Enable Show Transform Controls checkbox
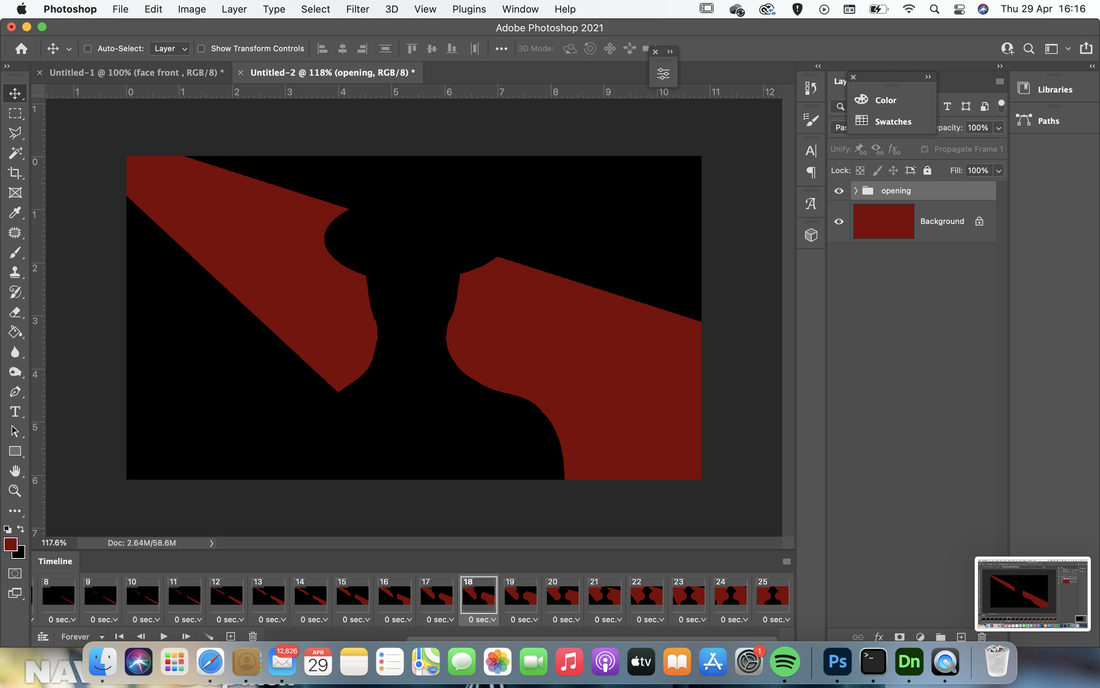Viewport: 1100px width, 688px height. click(x=201, y=48)
